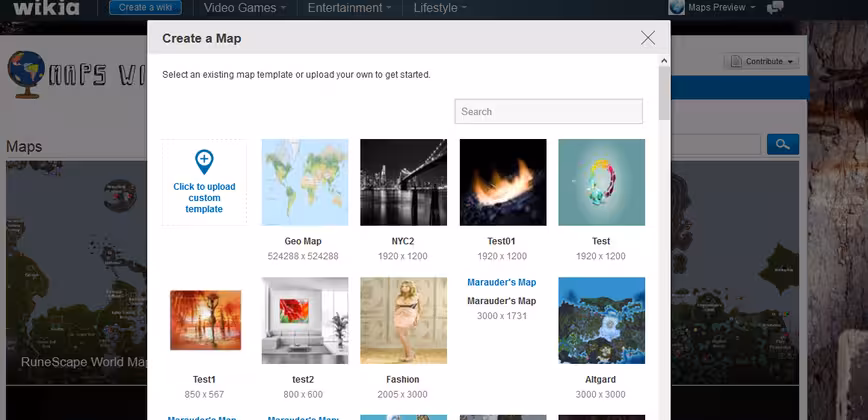Select the Geo Map template thumbnail
Image resolution: width=868 pixels, height=420 pixels.
click(x=305, y=182)
